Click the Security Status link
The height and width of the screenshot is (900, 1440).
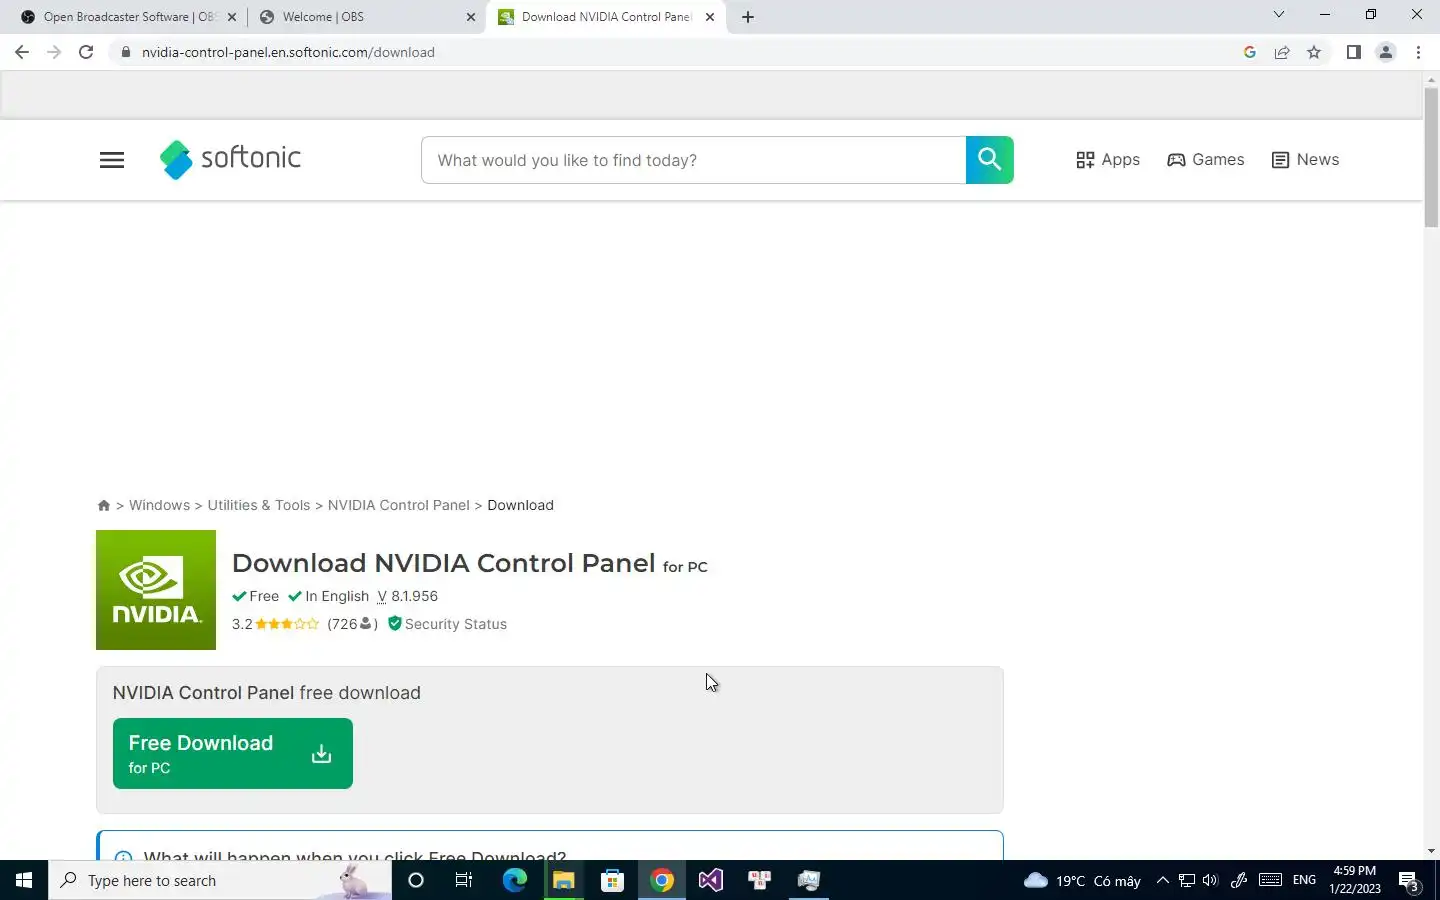(x=447, y=624)
